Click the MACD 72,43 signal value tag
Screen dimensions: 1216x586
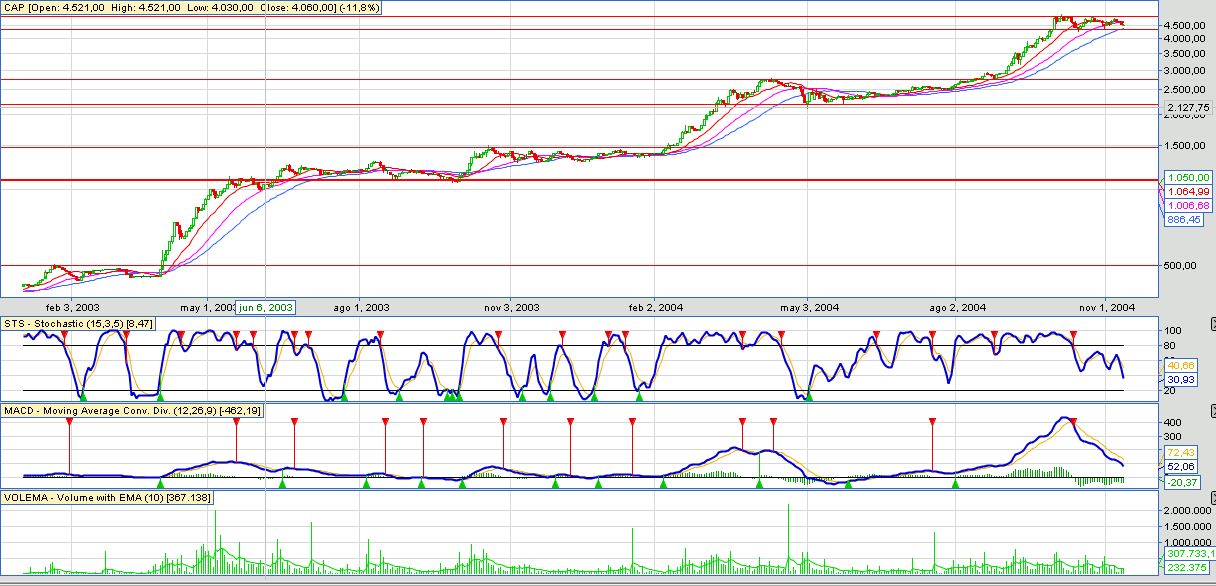(1181, 453)
